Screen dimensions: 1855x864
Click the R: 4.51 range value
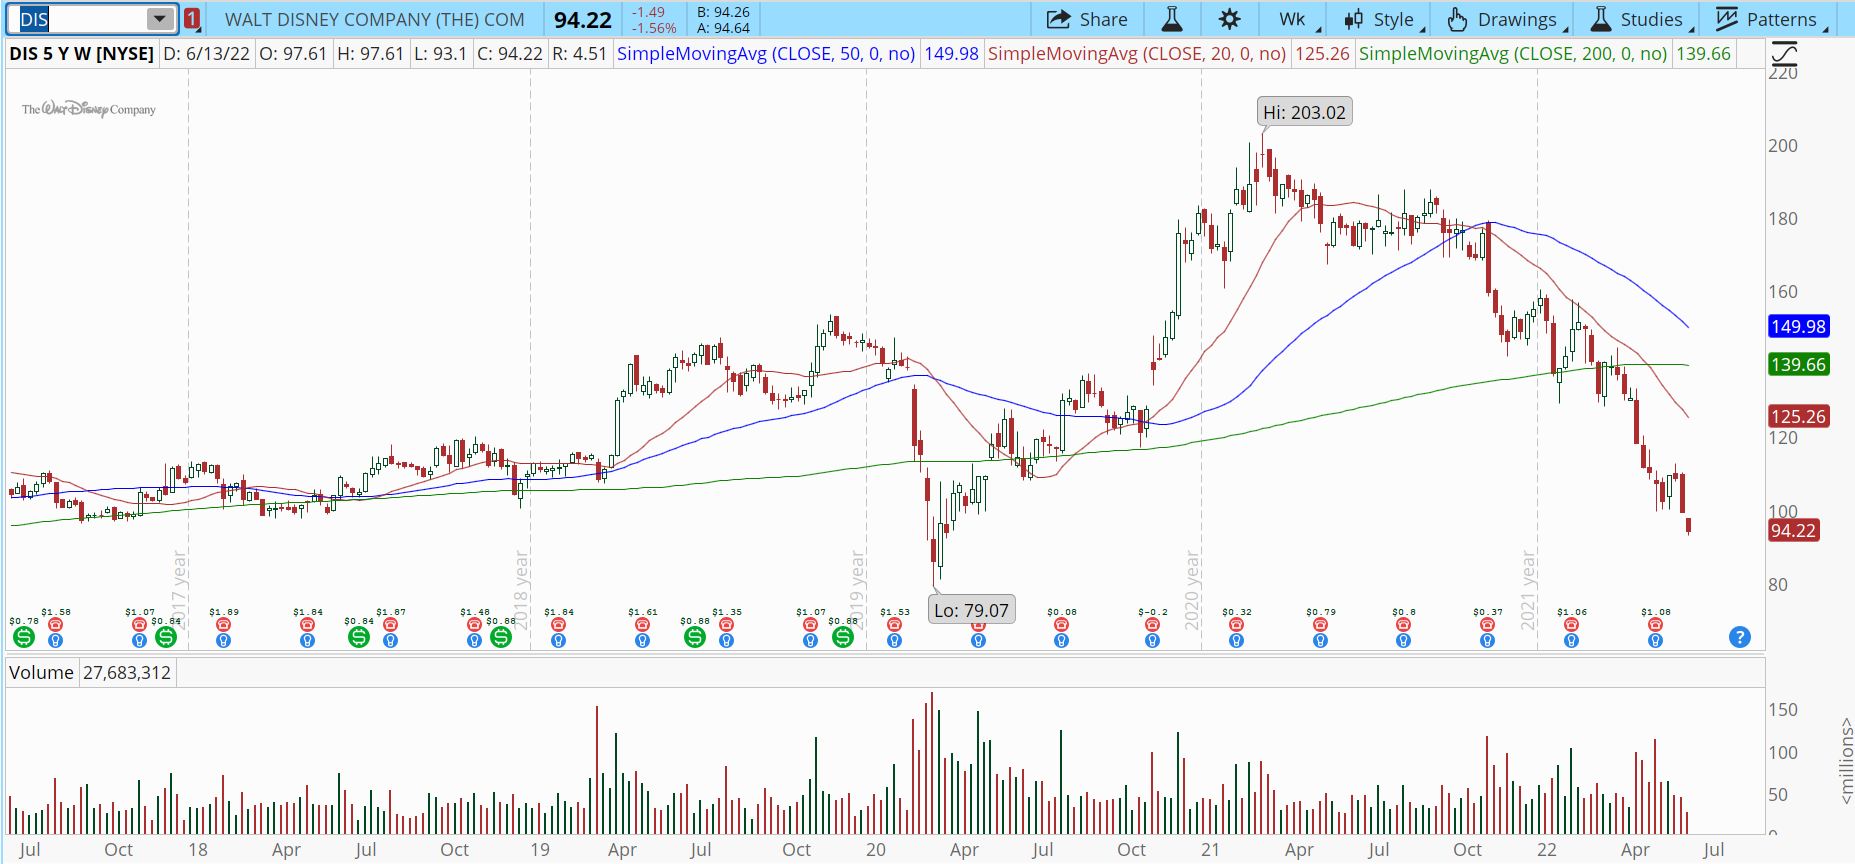pos(579,54)
